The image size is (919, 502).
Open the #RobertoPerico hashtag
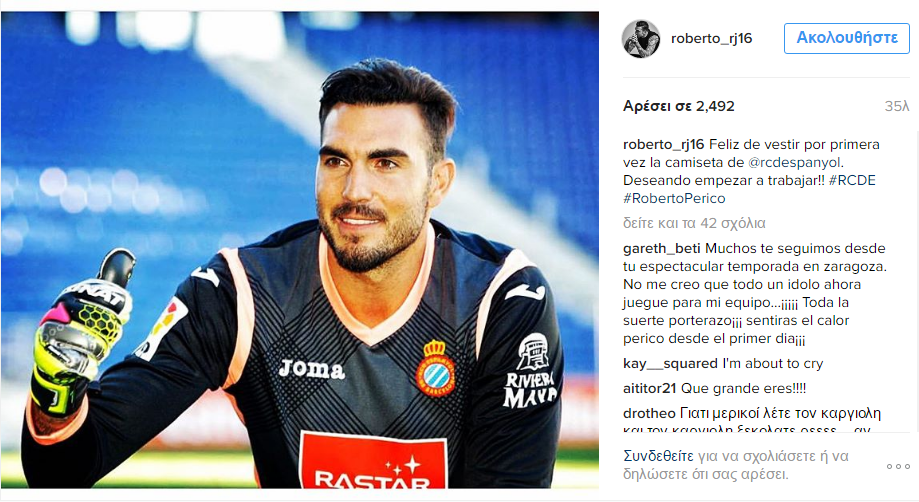tap(674, 199)
